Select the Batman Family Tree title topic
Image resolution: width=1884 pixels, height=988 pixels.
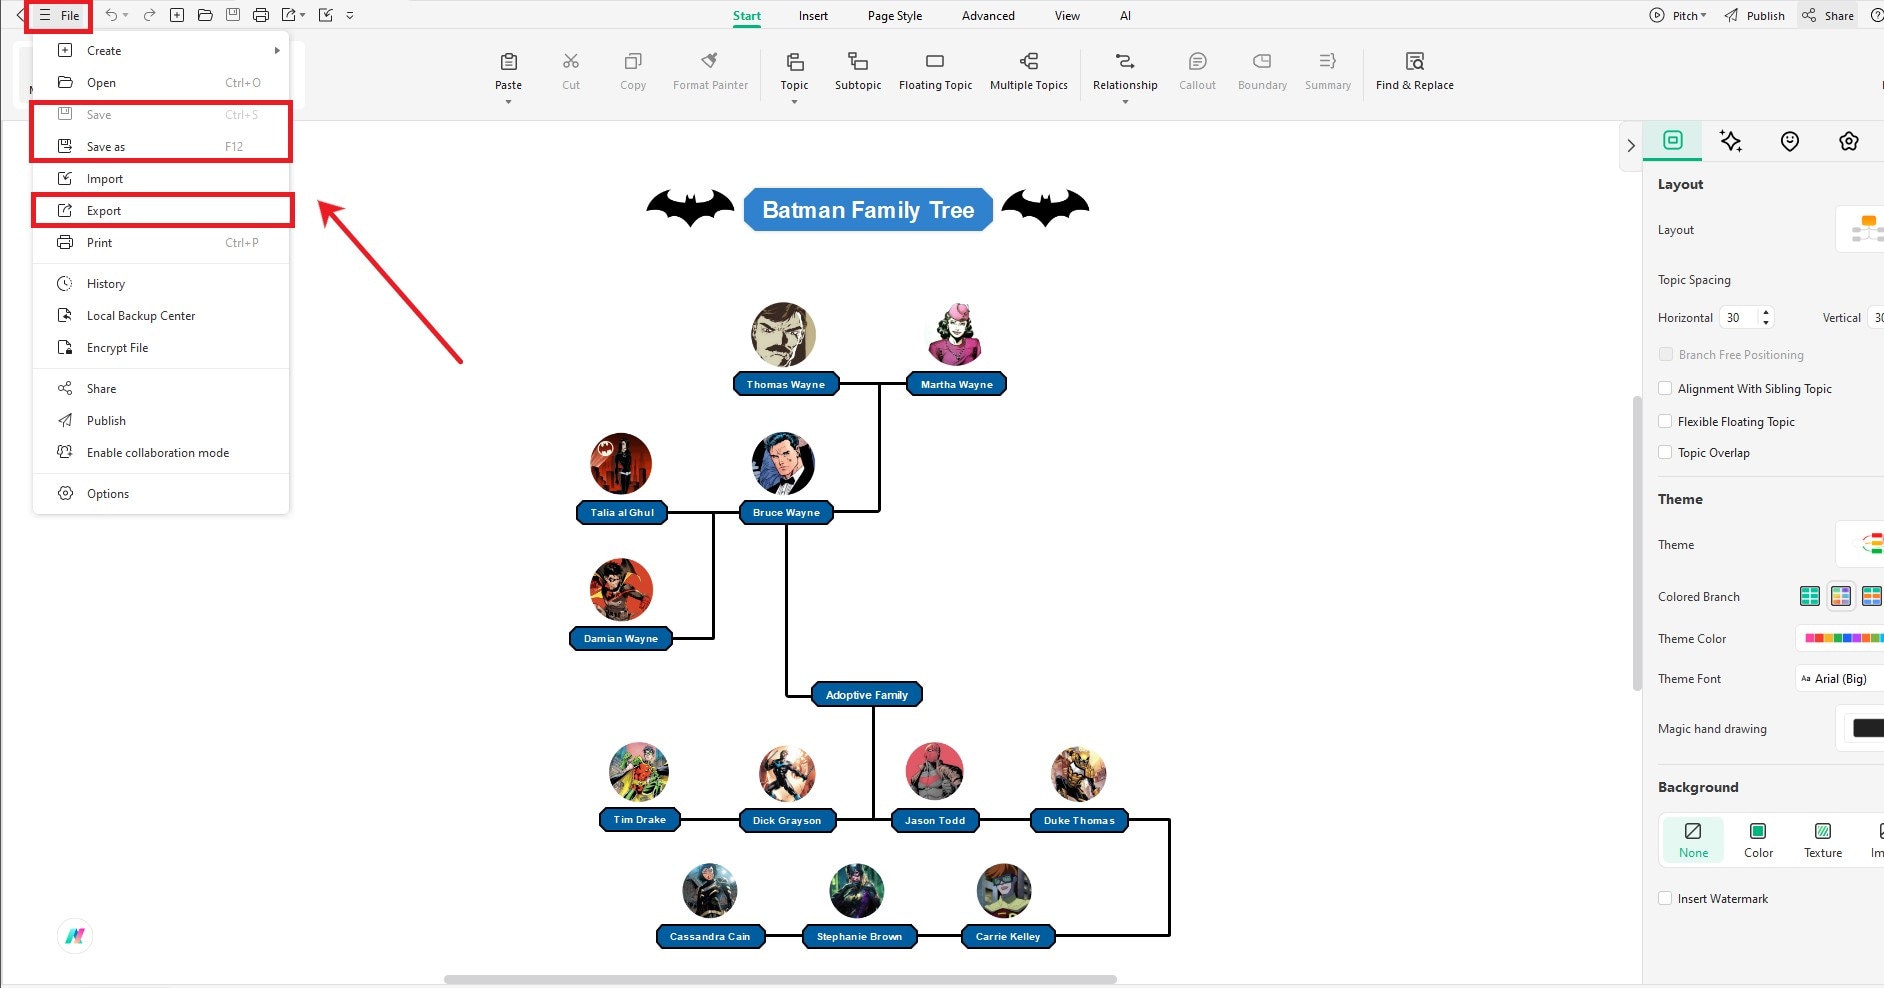pyautogui.click(x=868, y=209)
